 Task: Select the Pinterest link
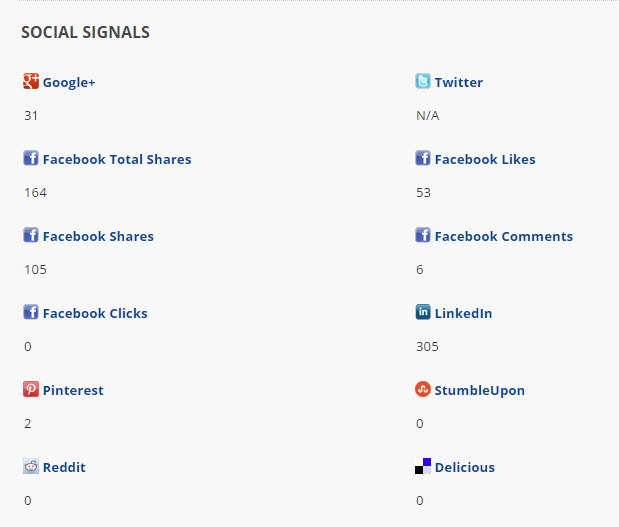(73, 391)
